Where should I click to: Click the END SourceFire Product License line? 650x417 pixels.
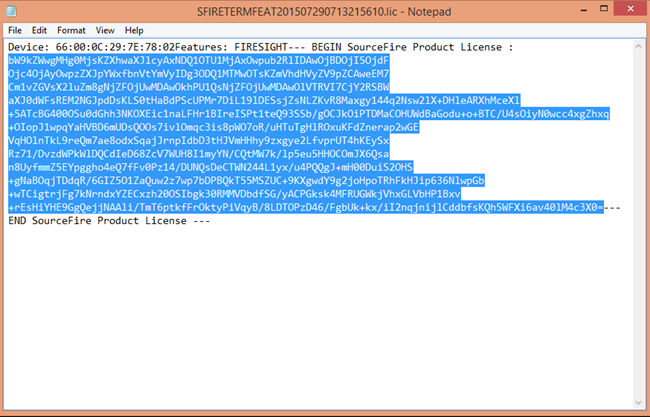coord(109,221)
